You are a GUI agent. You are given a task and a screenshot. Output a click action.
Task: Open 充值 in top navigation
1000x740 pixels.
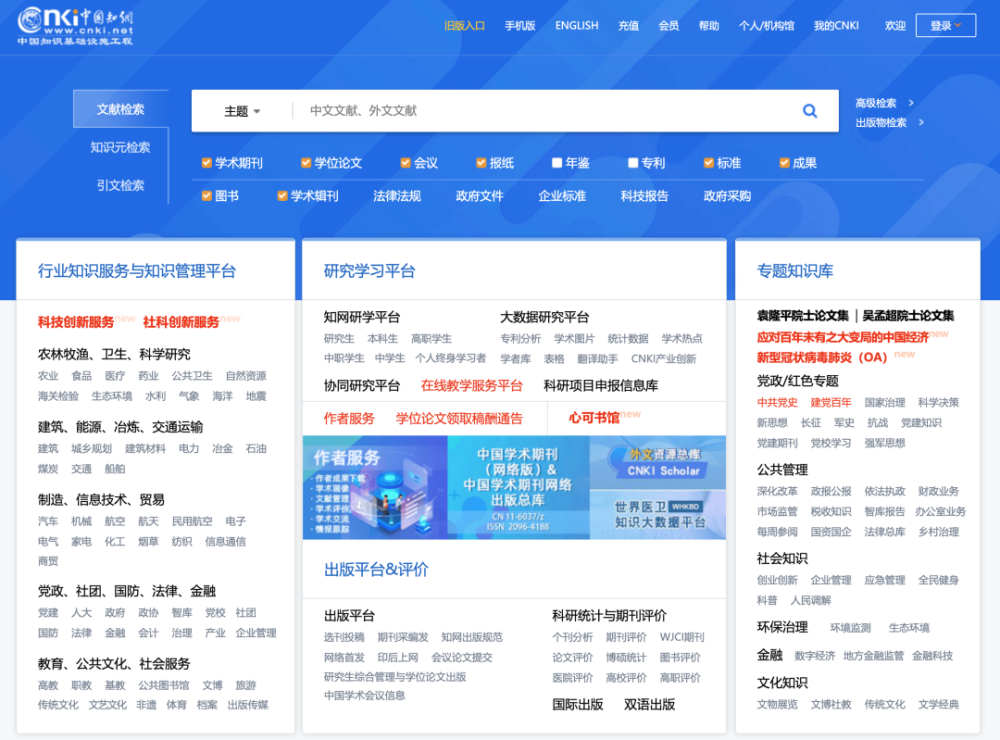point(628,26)
